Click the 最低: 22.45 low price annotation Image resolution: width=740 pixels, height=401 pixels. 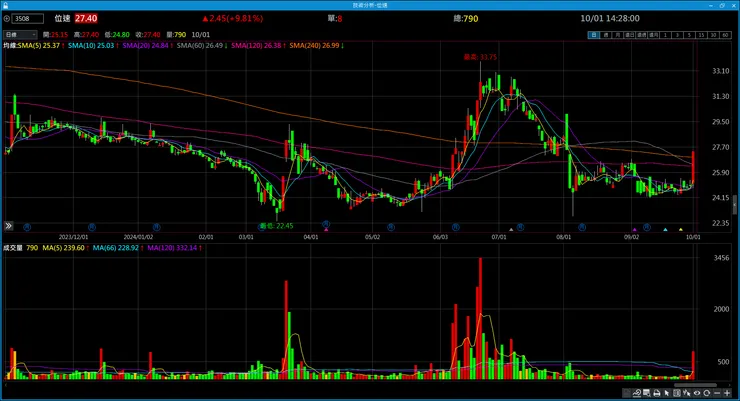276,226
